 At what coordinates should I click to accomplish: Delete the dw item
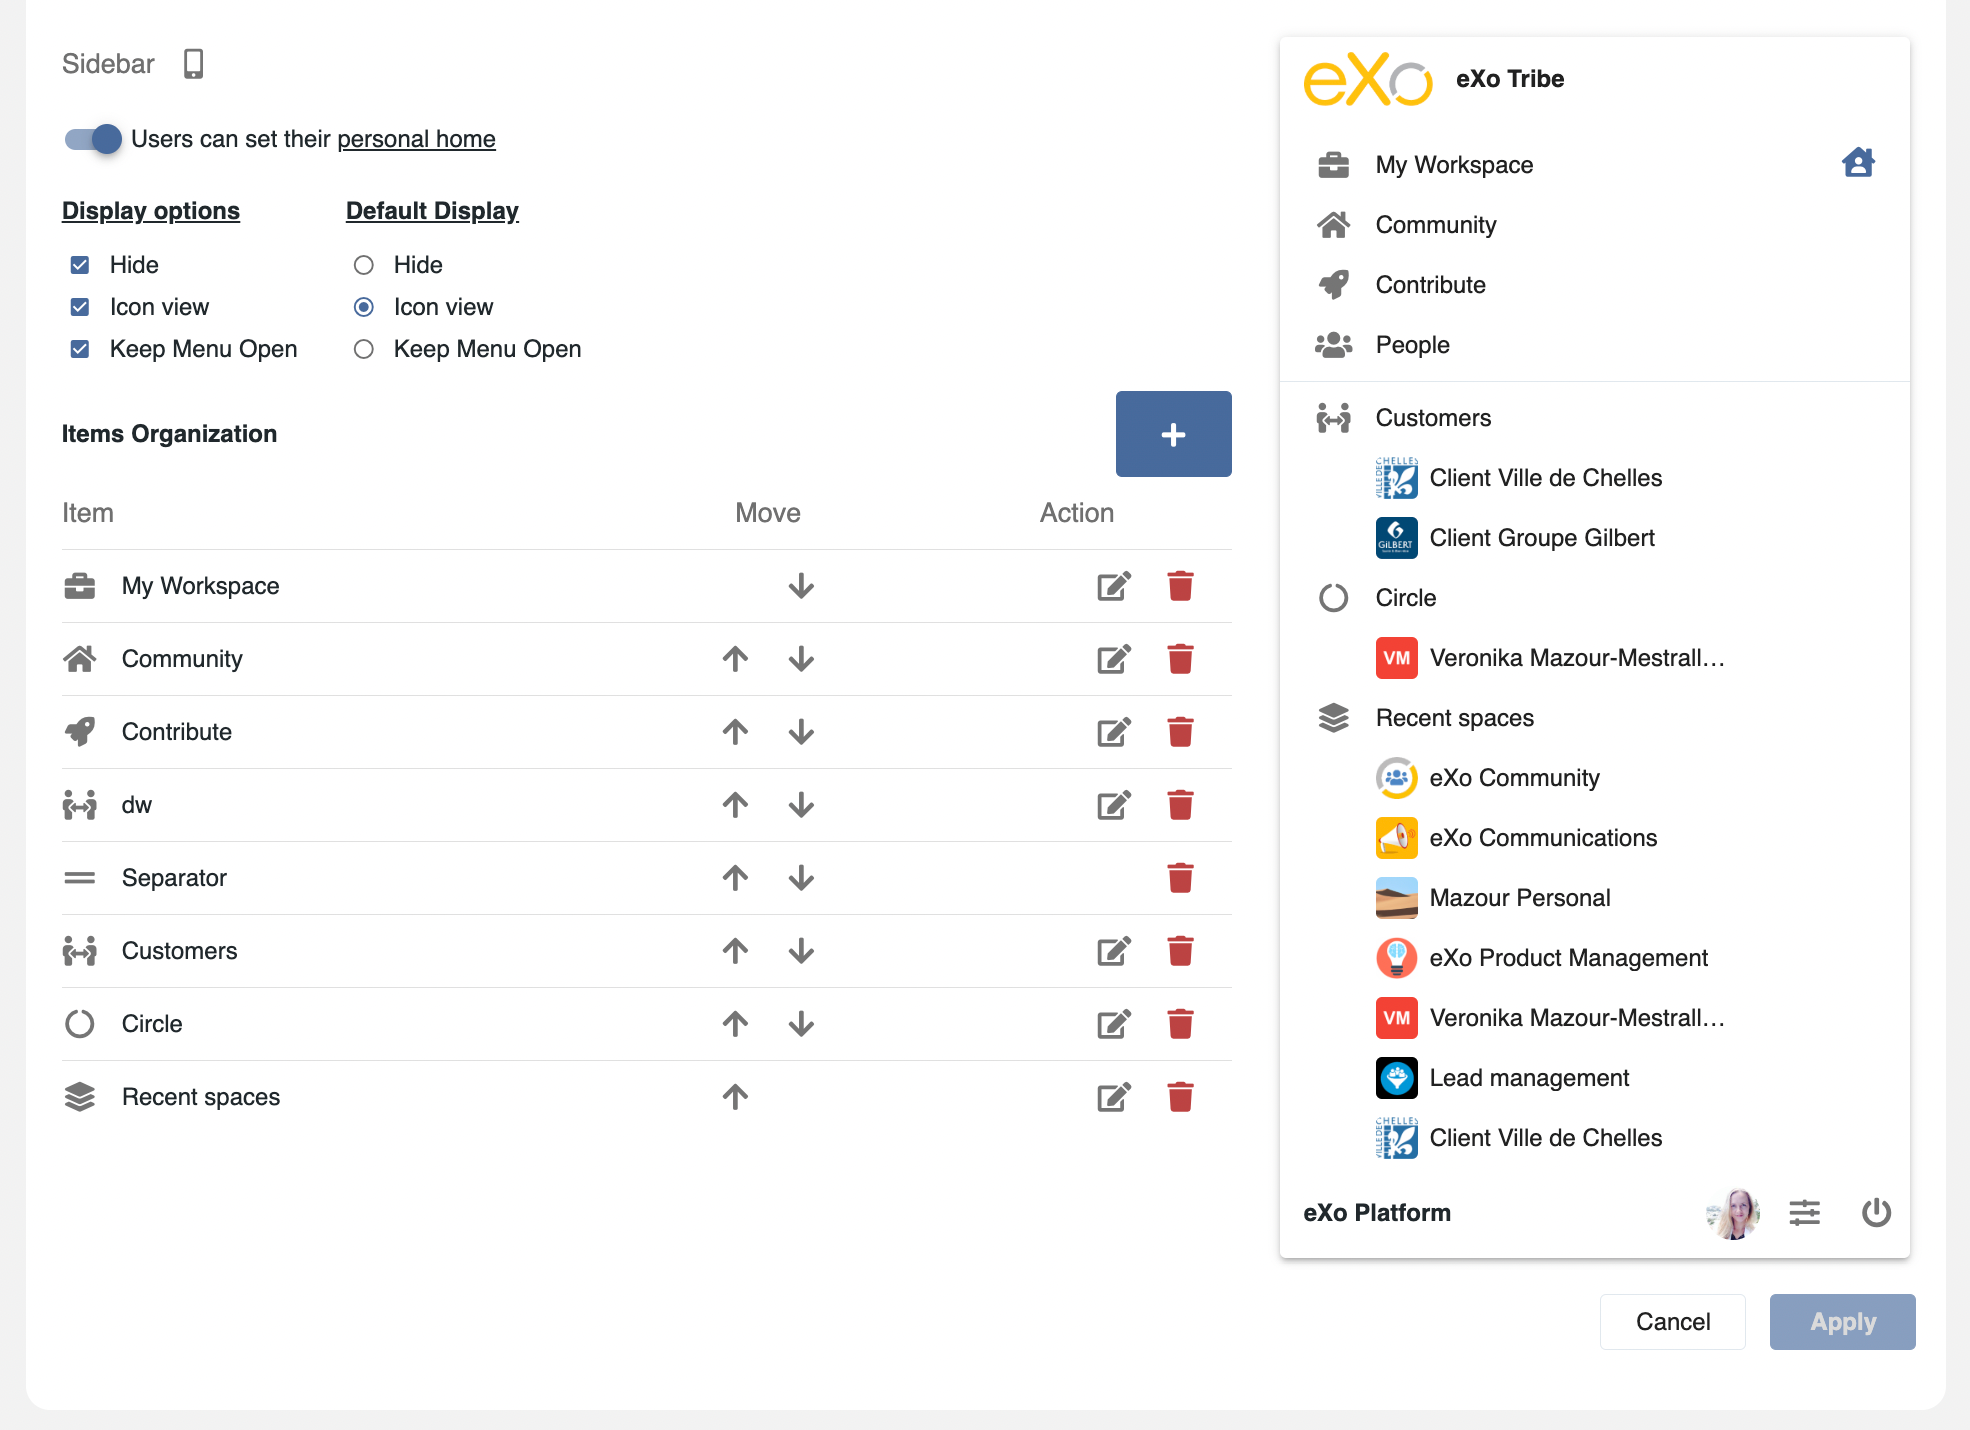tap(1180, 805)
